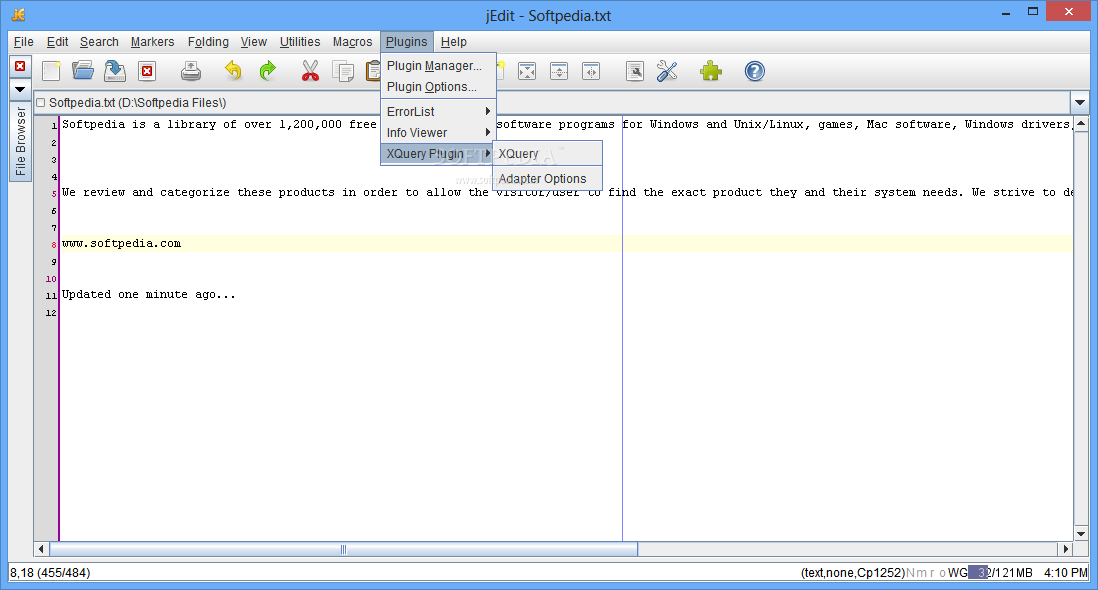Open Plugin Manager with the green puzzle icon
1098x590 pixels.
(x=711, y=71)
